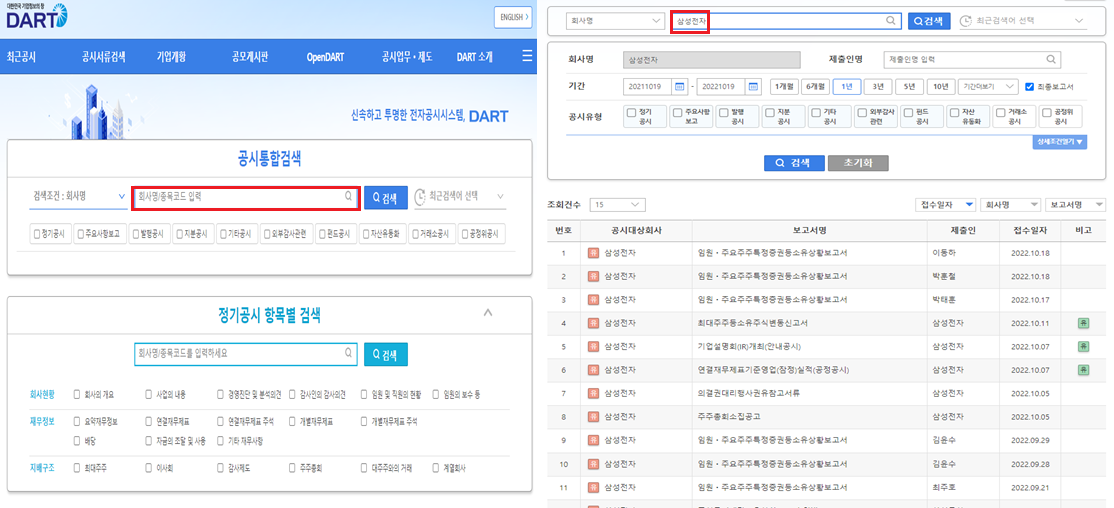Click the red 유 icon in the 의결권대리행사권유참고서류 row
1114x508 pixels.
coord(593,394)
